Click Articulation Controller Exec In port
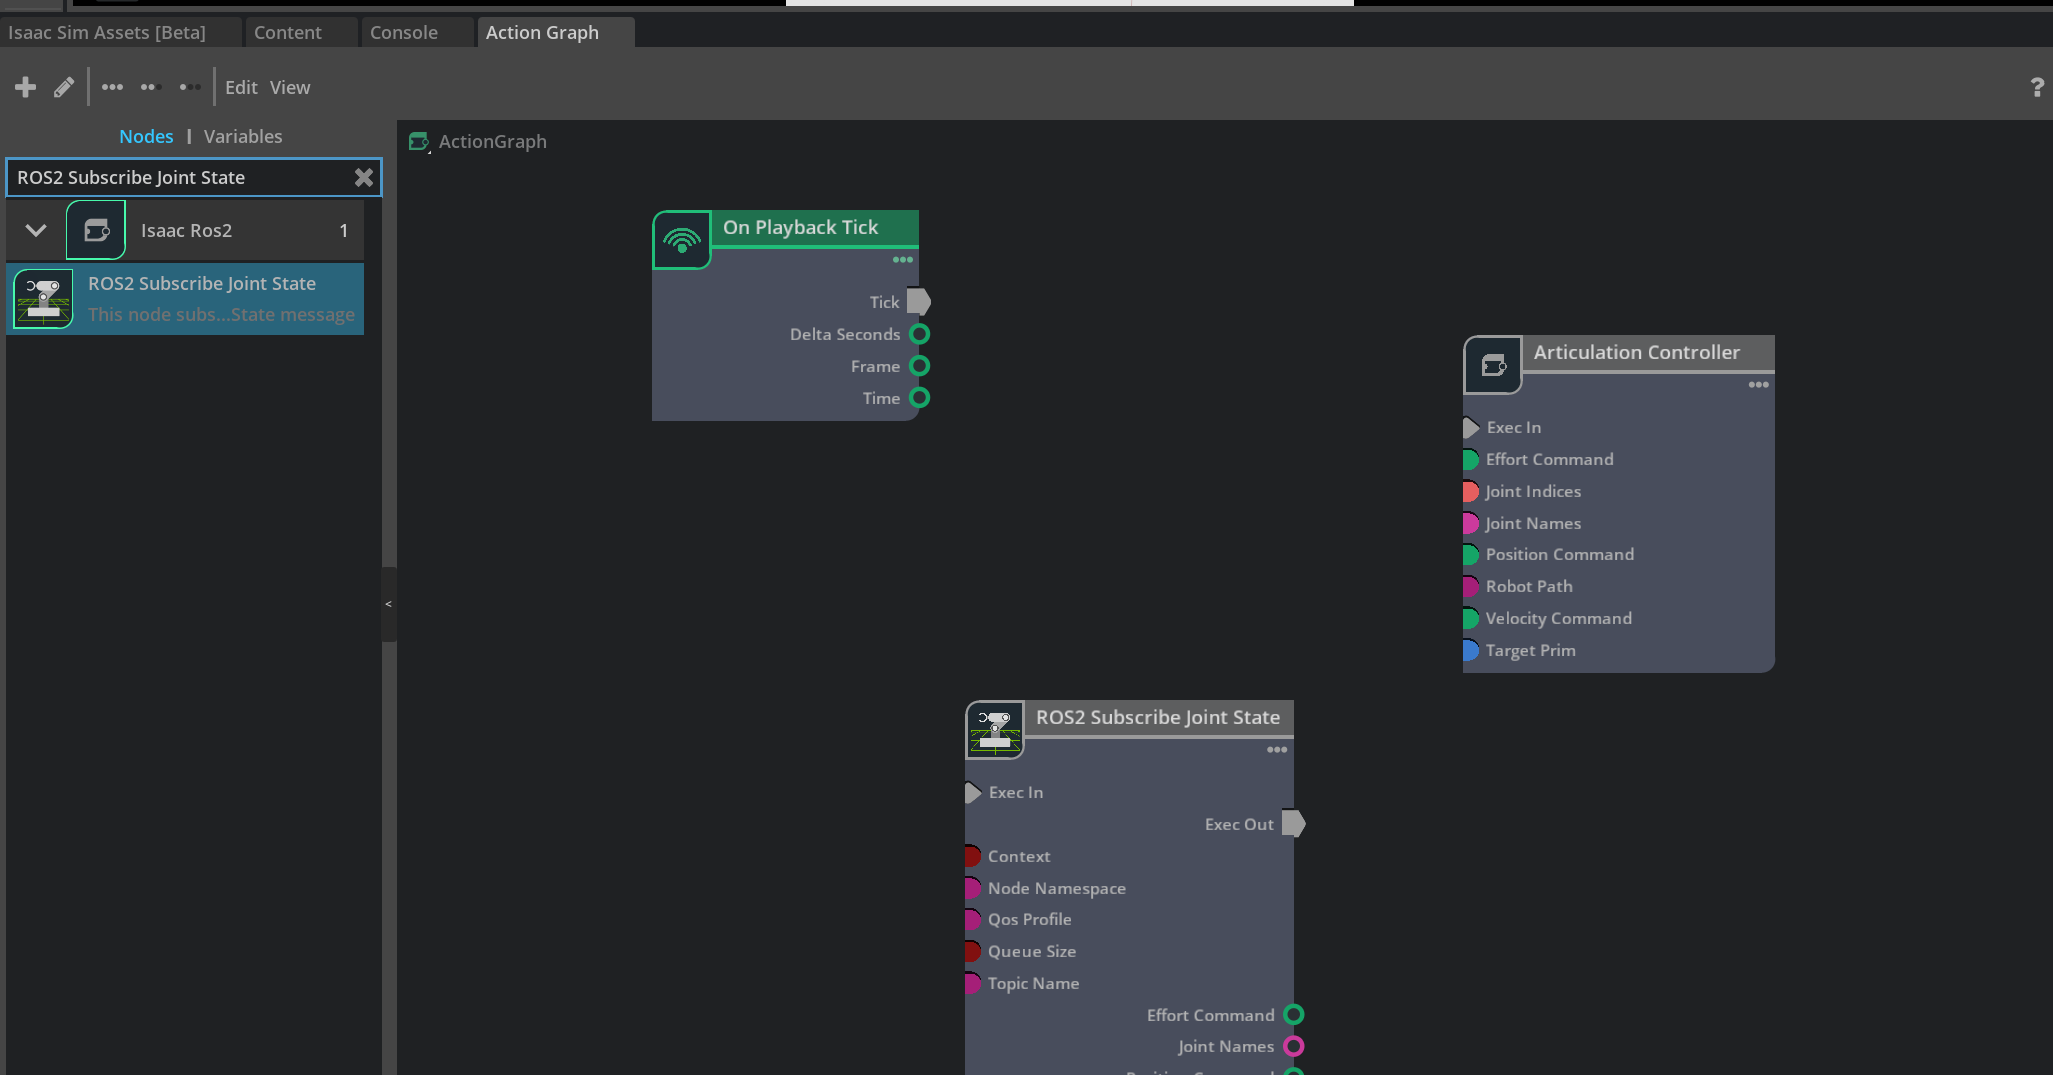Screen dimensions: 2053x1075 coord(1471,428)
